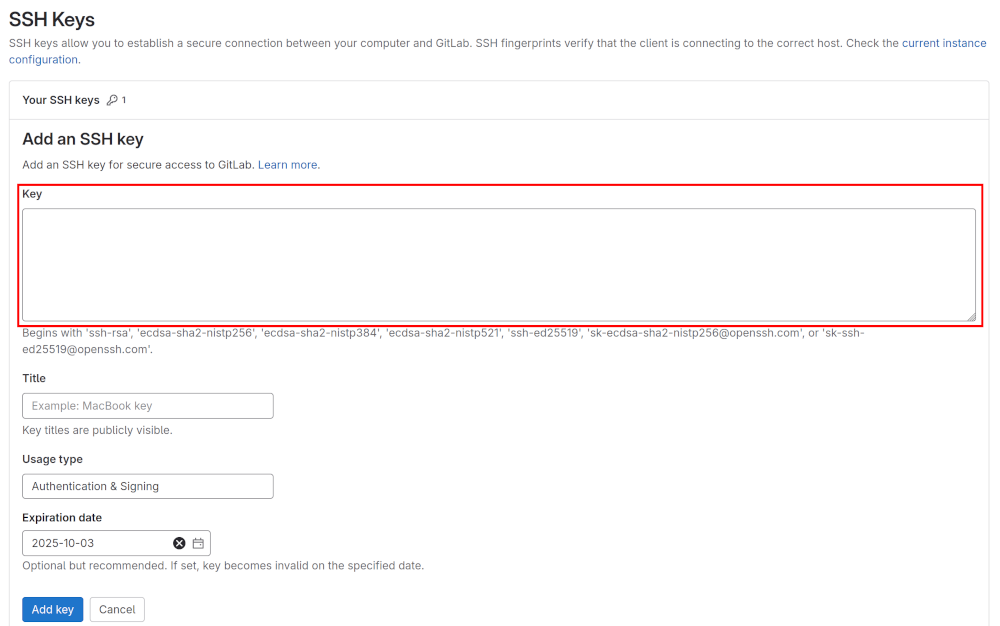Grab the Key text area resize handle
This screenshot has height=626, width=1000.
(971, 316)
